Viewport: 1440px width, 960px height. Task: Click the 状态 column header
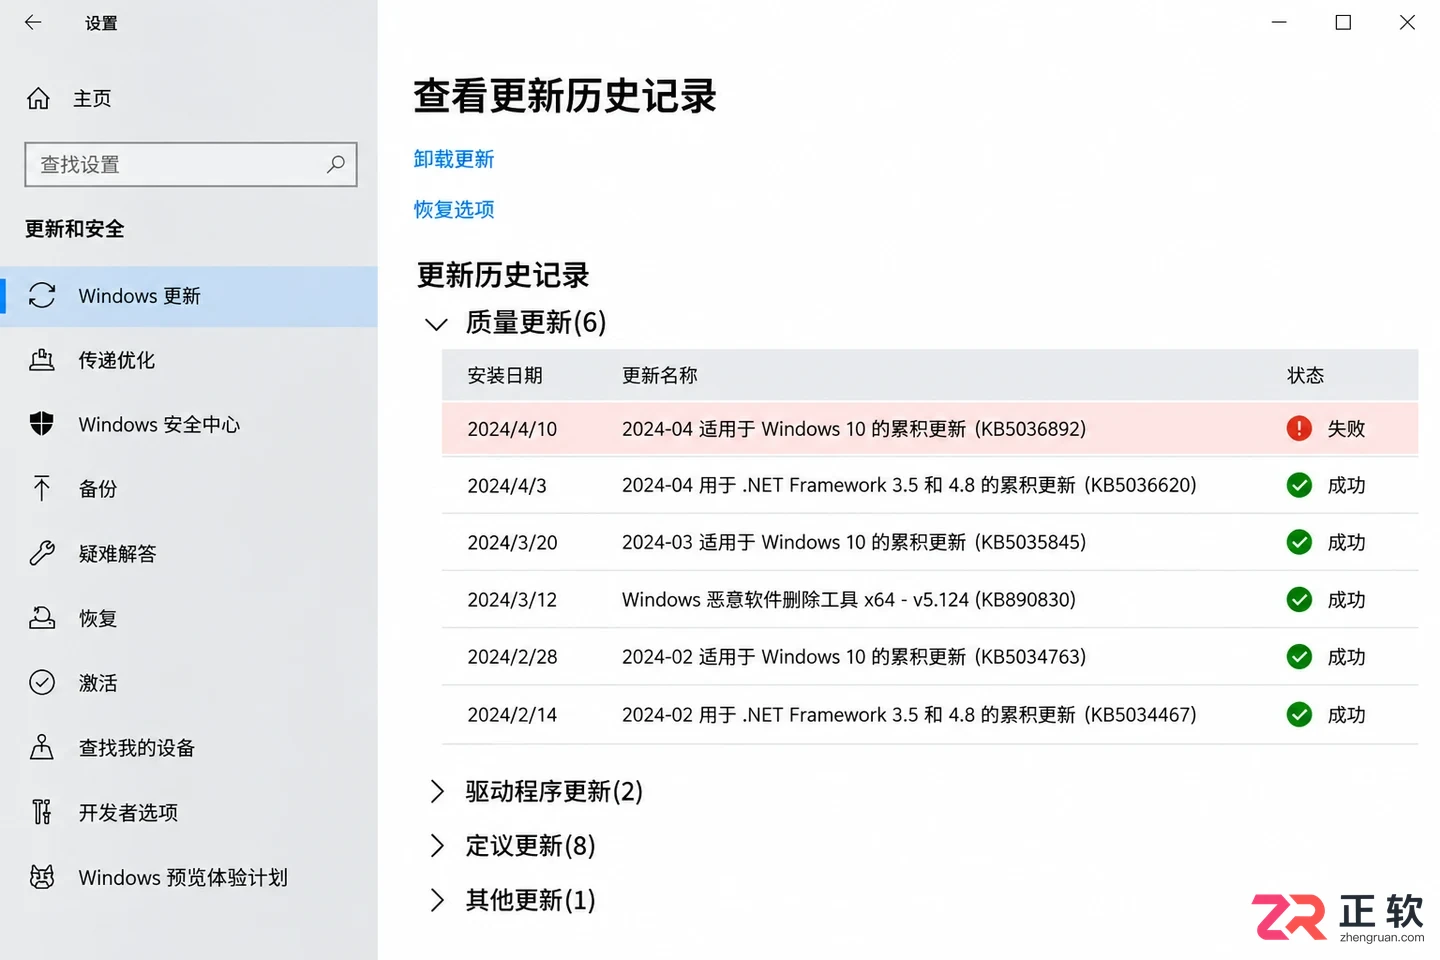tap(1305, 375)
